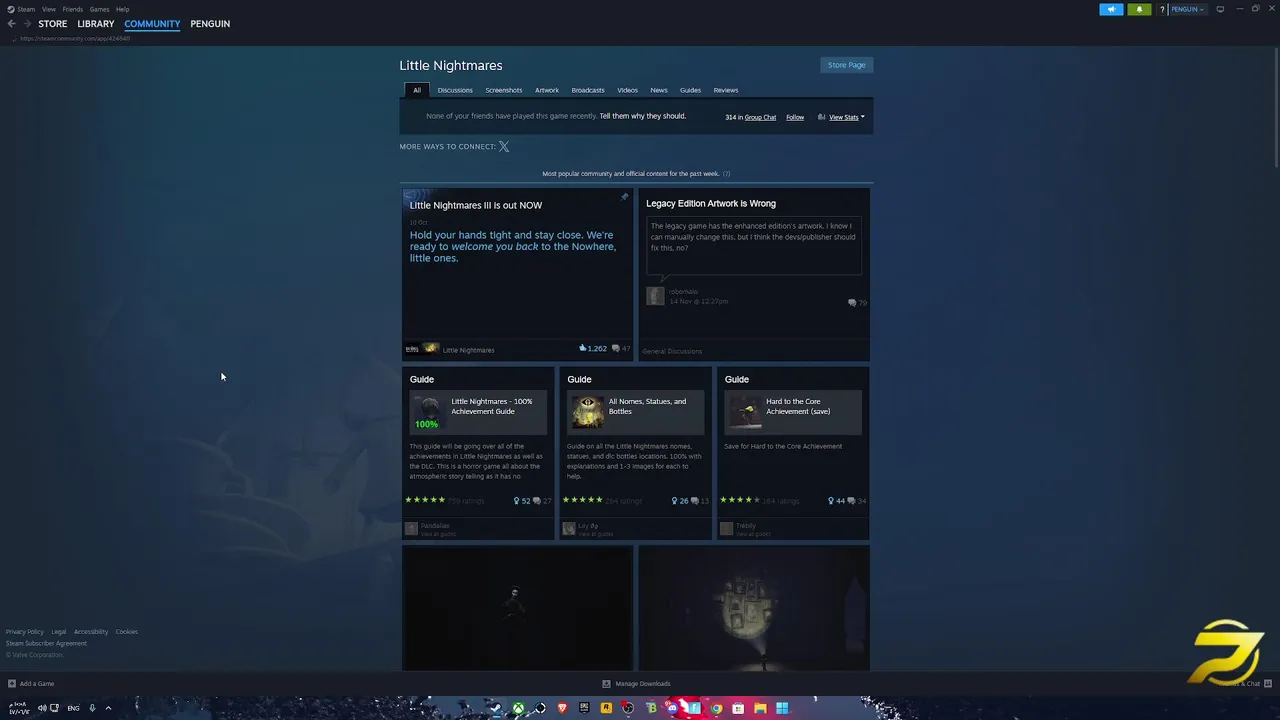Screen dimensions: 1280x720
Task: Open the General Discussions link
Action: point(672,351)
